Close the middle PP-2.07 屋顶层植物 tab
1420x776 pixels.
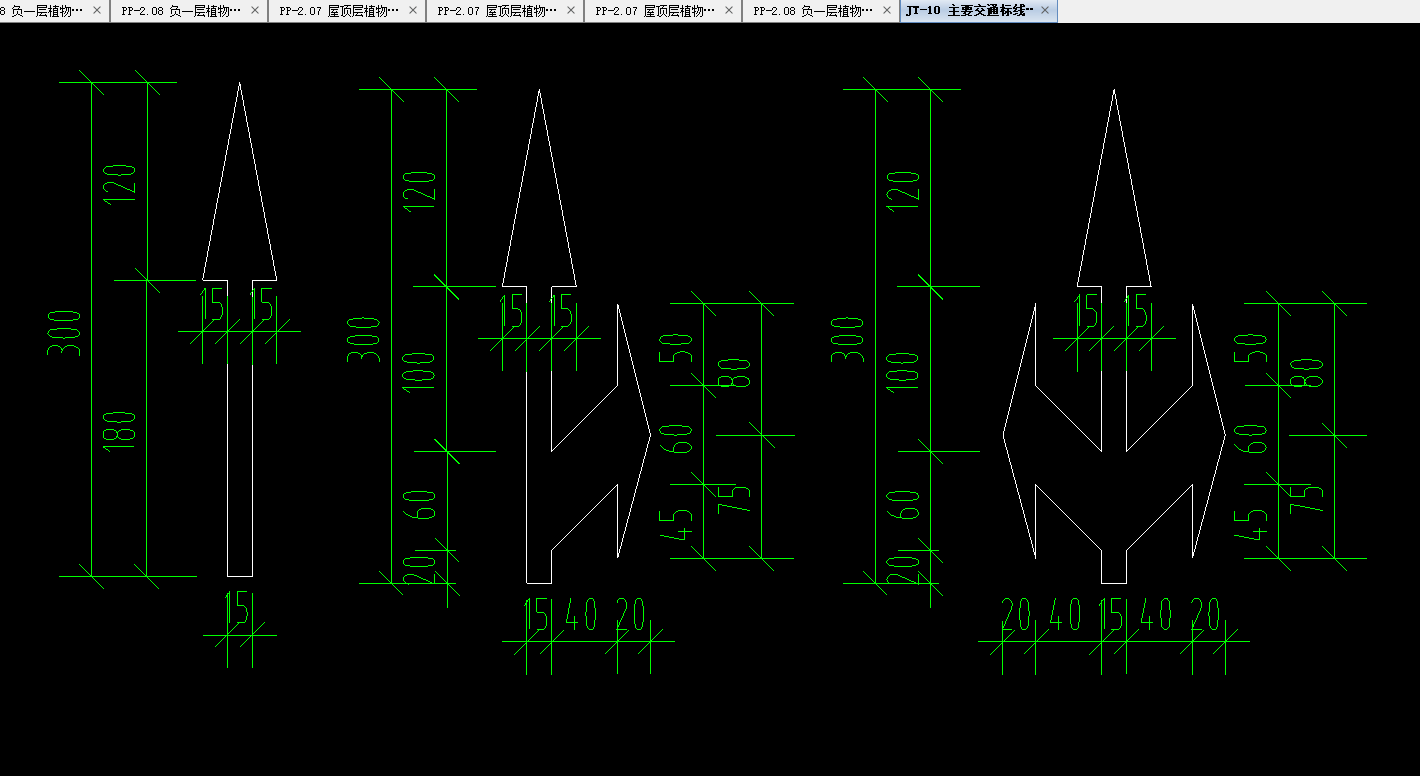click(571, 10)
